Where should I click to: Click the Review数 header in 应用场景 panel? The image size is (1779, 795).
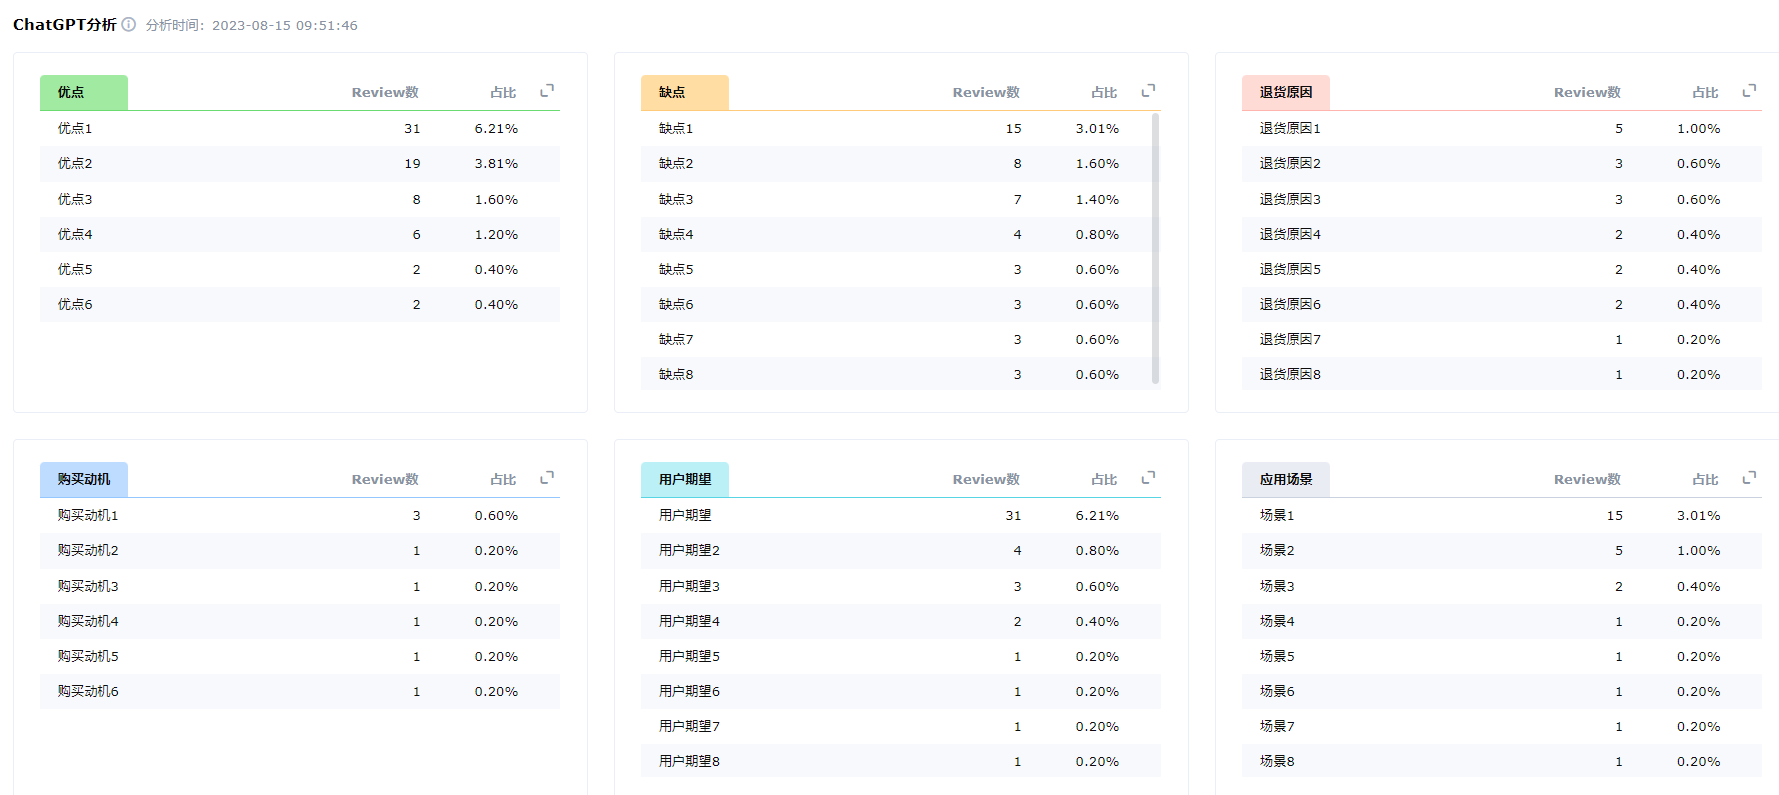1587,479
